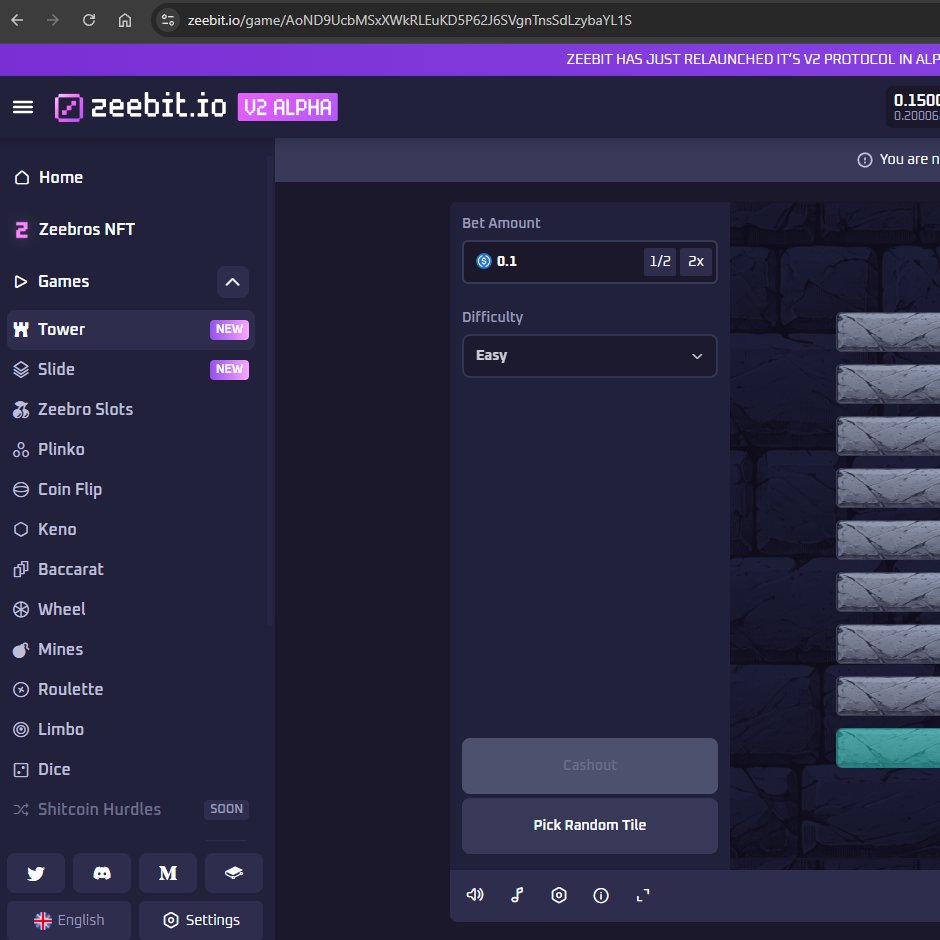Open the Home sidebar item
Screen dimensions: 940x940
[131, 177]
